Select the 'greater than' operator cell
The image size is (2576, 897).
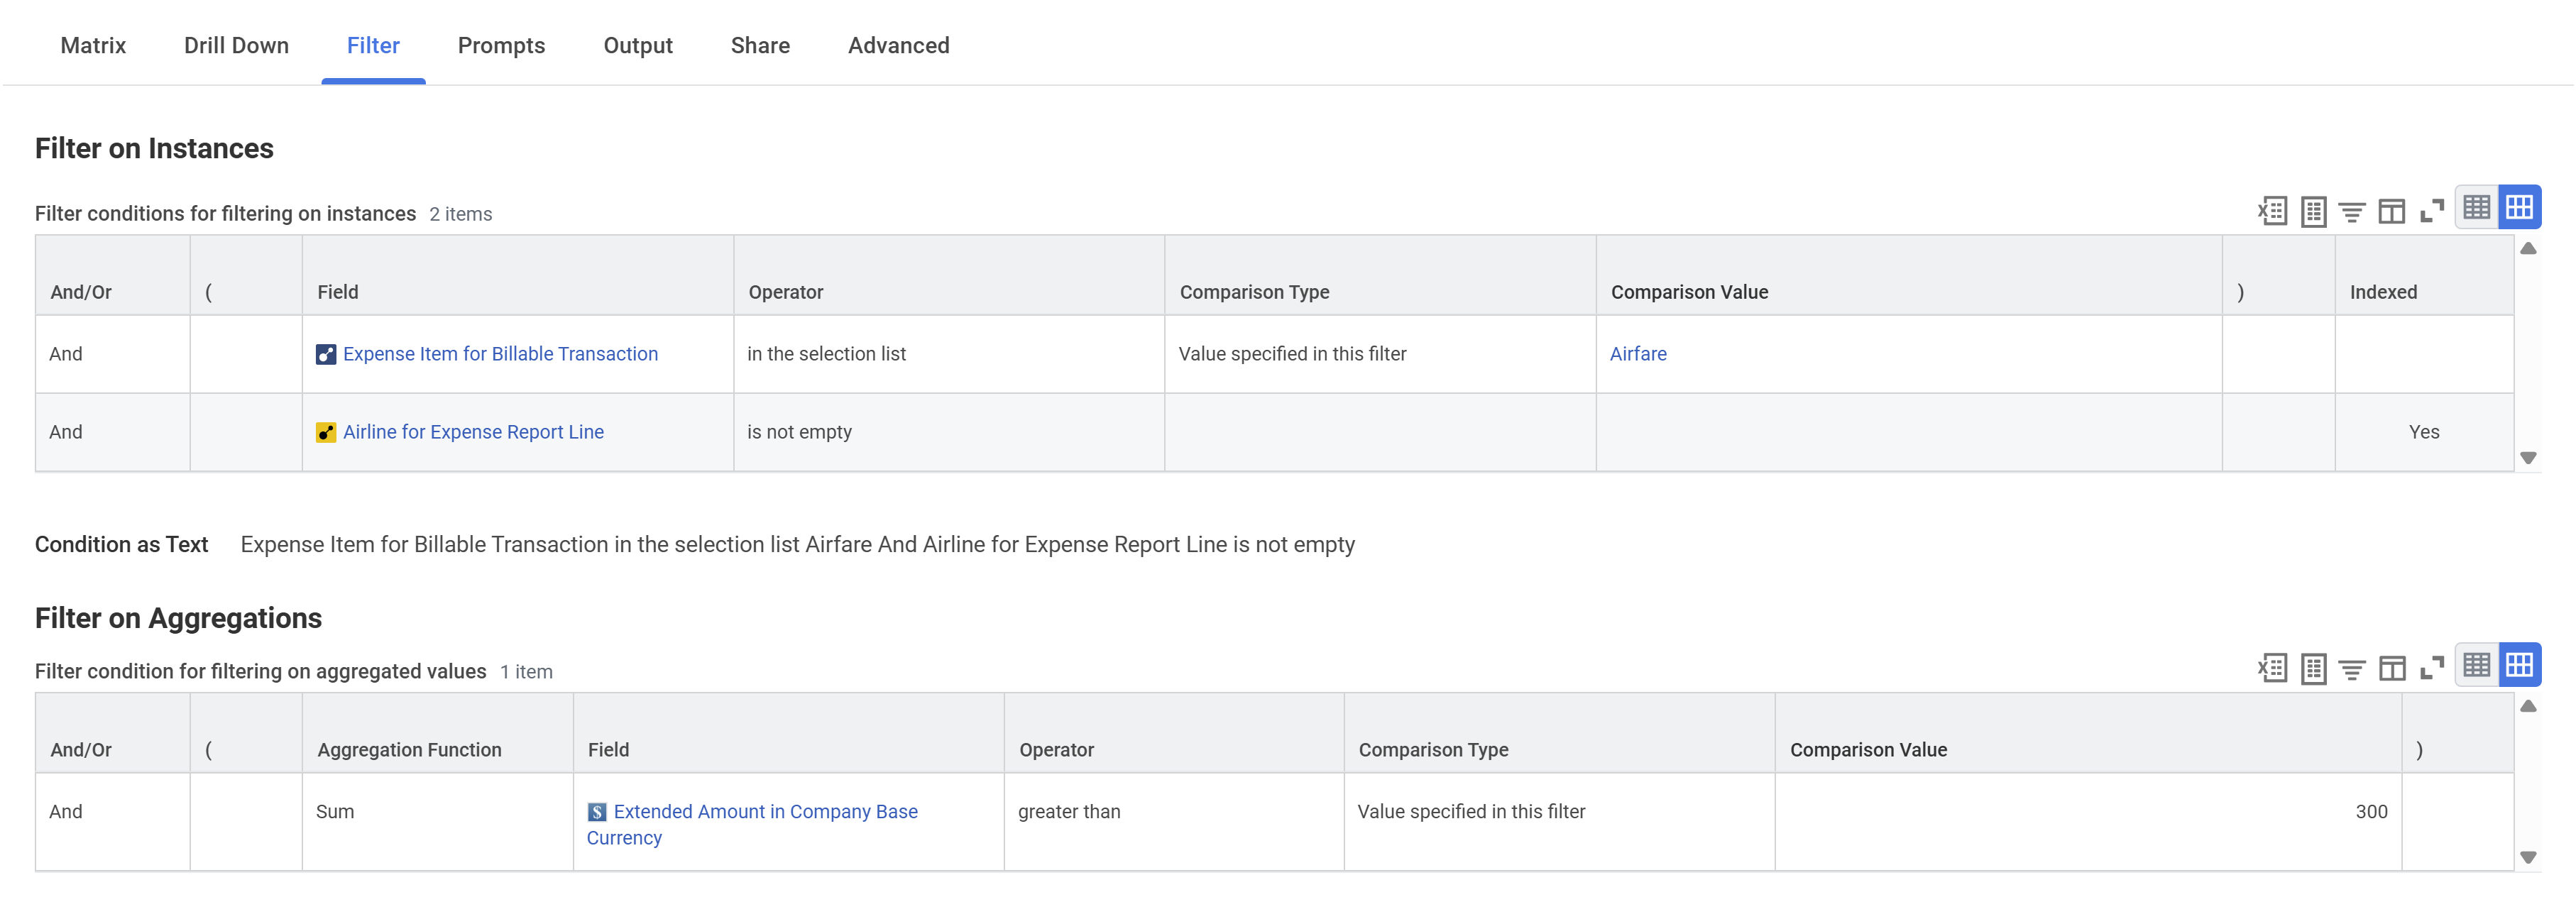pyautogui.click(x=1174, y=822)
